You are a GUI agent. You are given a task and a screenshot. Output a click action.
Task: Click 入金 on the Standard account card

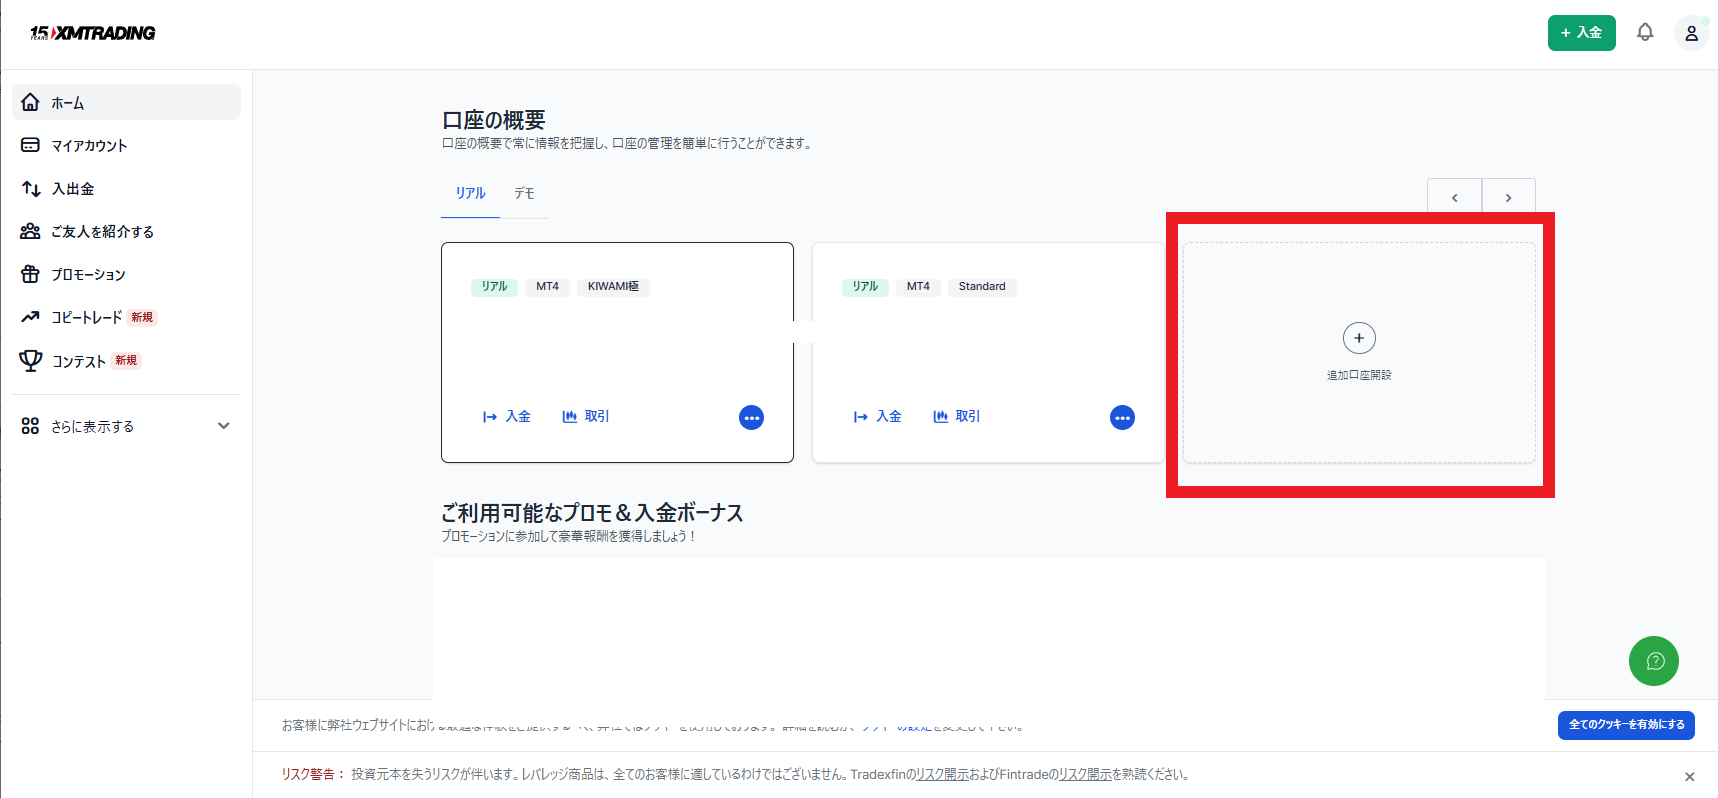[x=878, y=417]
